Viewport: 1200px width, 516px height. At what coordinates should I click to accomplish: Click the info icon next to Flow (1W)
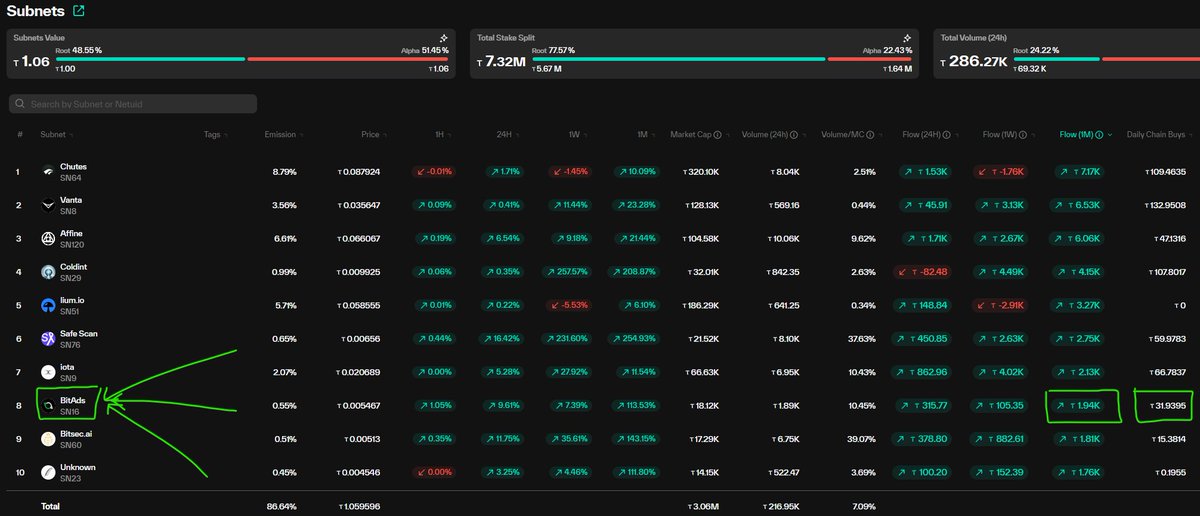point(1023,134)
